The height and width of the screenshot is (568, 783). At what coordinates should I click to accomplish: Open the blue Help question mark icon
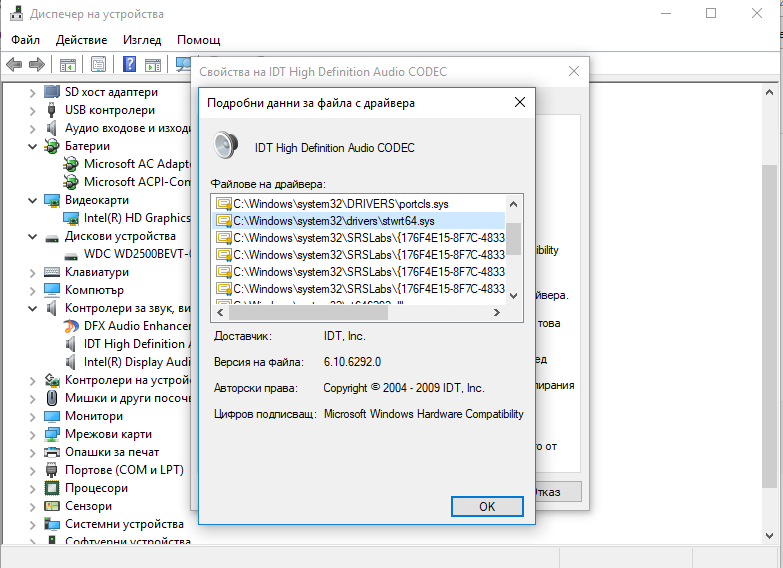(x=129, y=64)
